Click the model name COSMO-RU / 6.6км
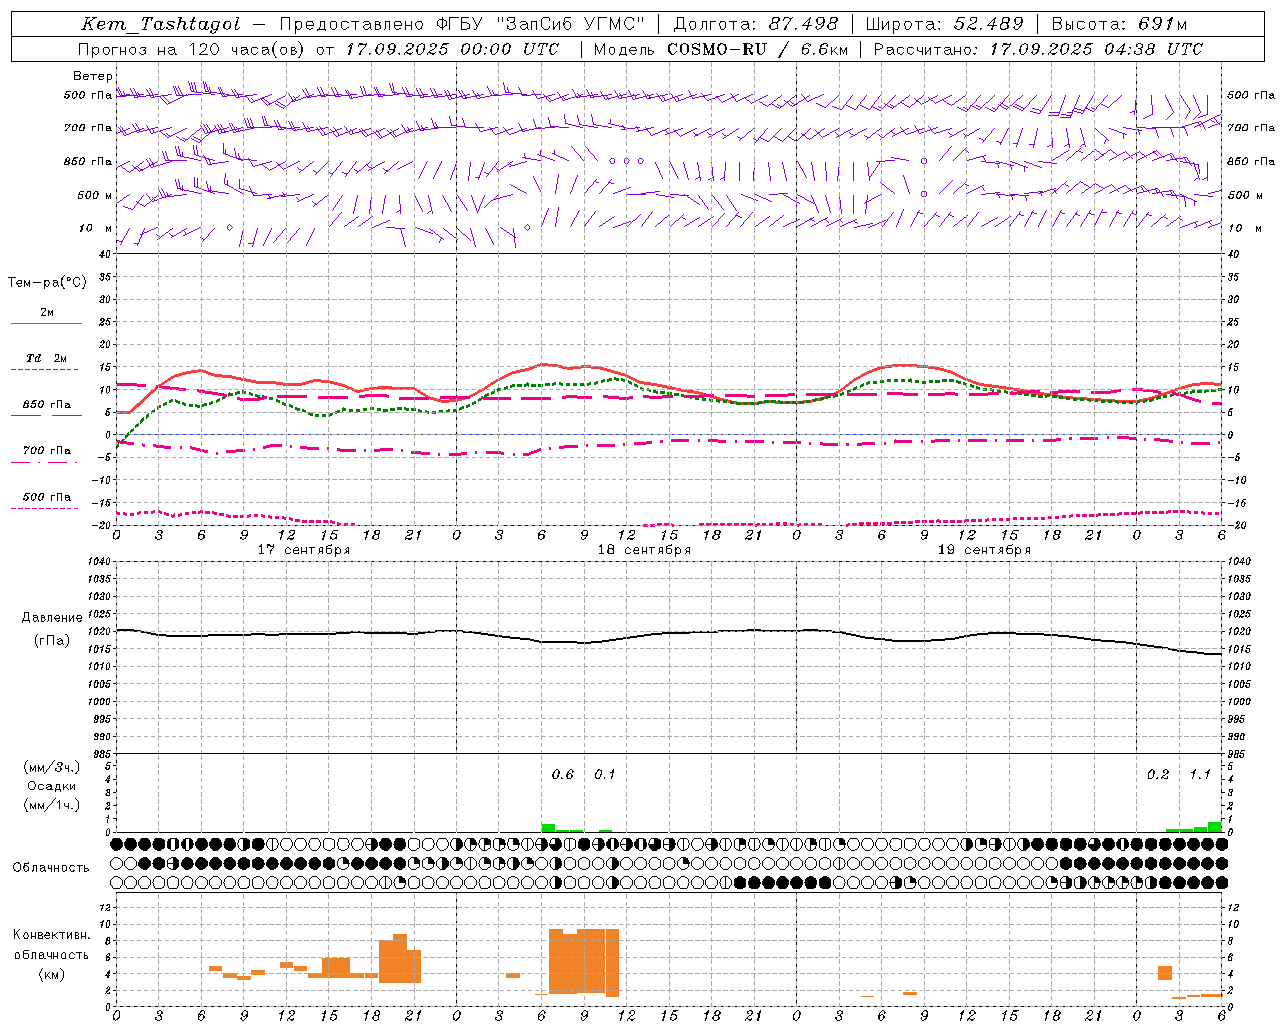 757,49
